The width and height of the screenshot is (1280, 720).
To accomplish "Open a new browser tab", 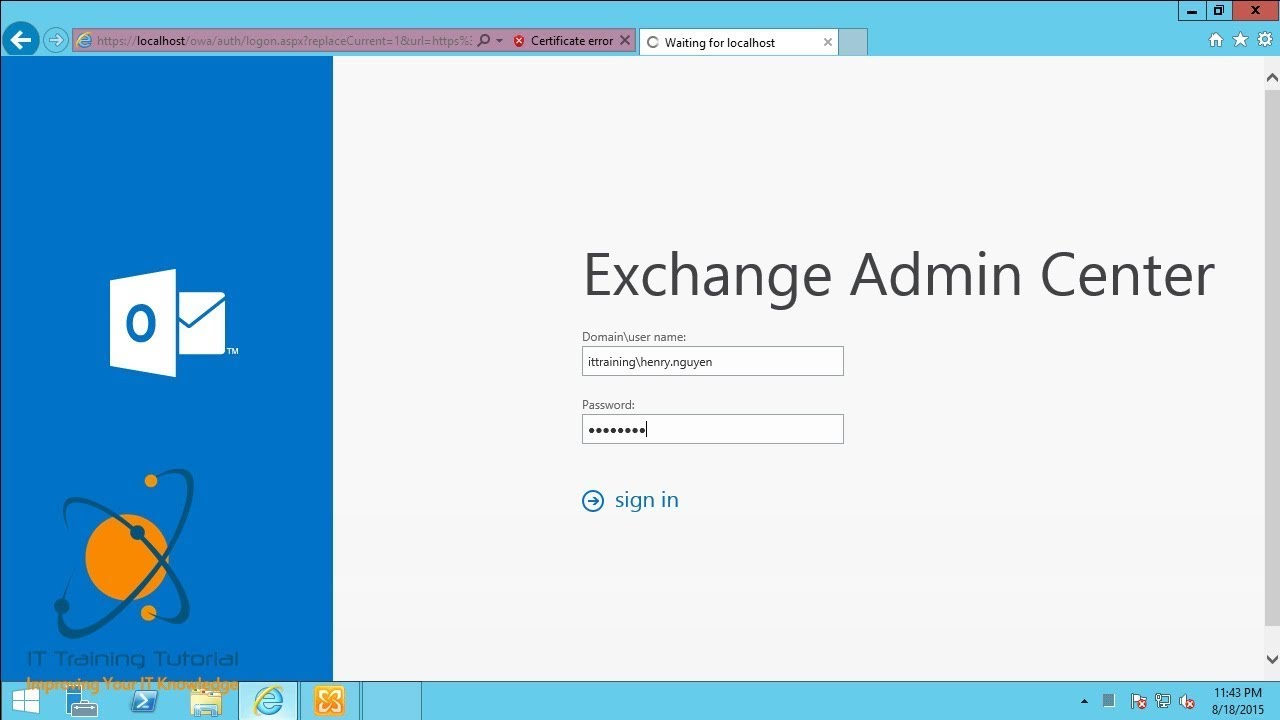I will pyautogui.click(x=853, y=42).
